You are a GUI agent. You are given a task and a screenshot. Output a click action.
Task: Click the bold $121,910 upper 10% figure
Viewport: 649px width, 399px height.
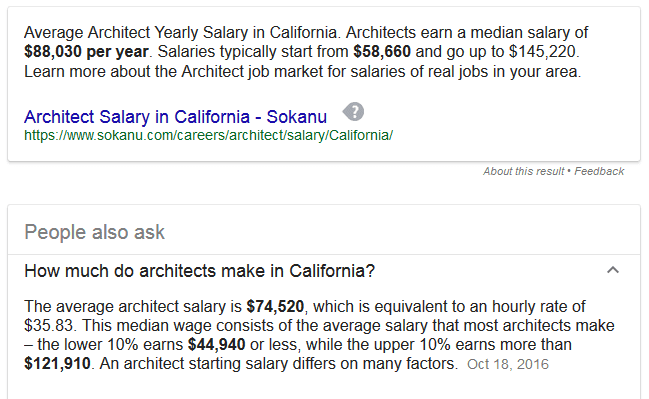point(57,364)
